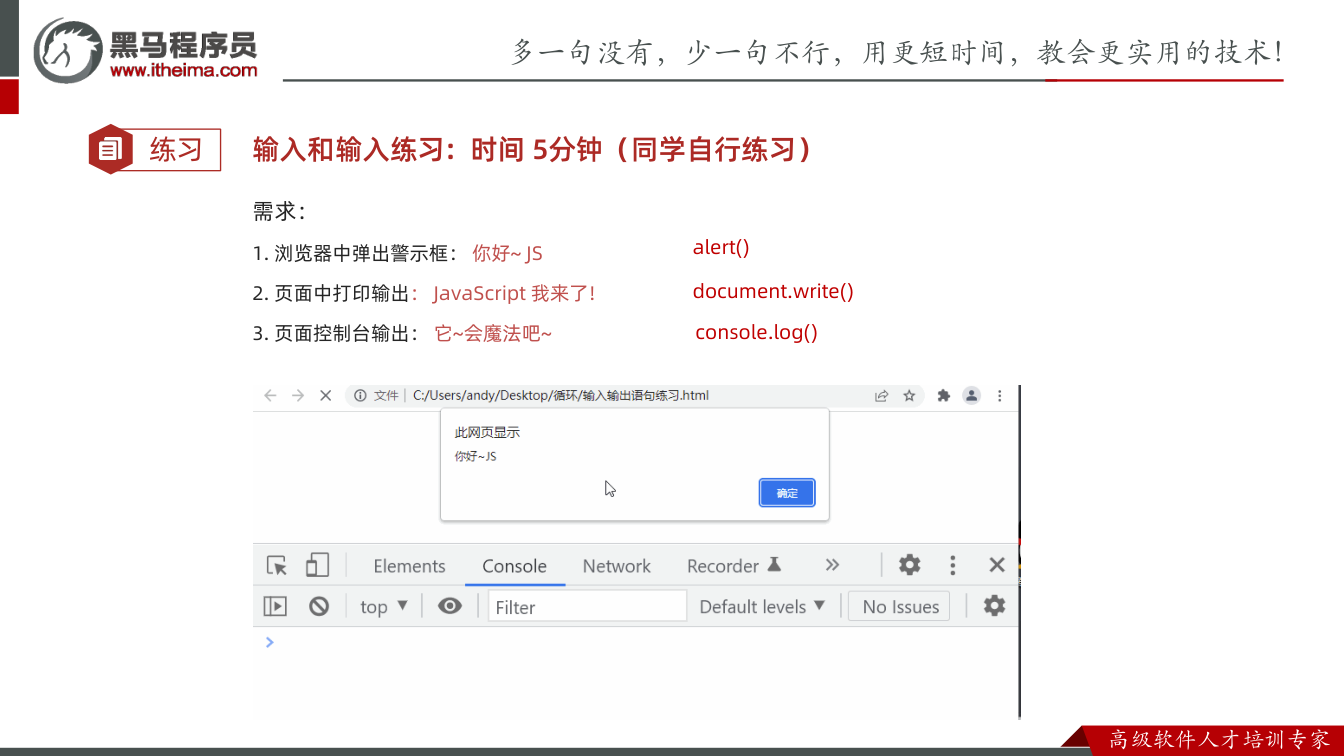This screenshot has height=756, width=1344.
Task: Click the 练习 badge label
Action: click(176, 150)
